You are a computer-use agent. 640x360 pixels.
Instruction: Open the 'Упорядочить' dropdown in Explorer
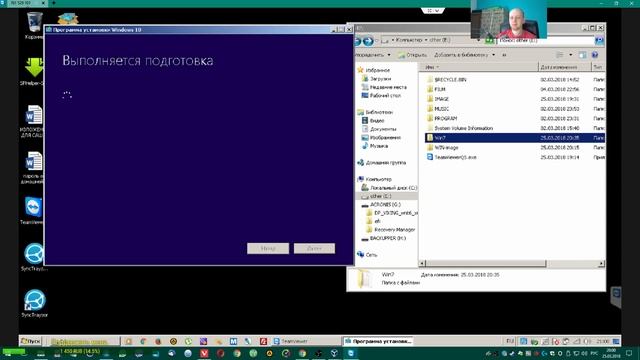click(372, 55)
